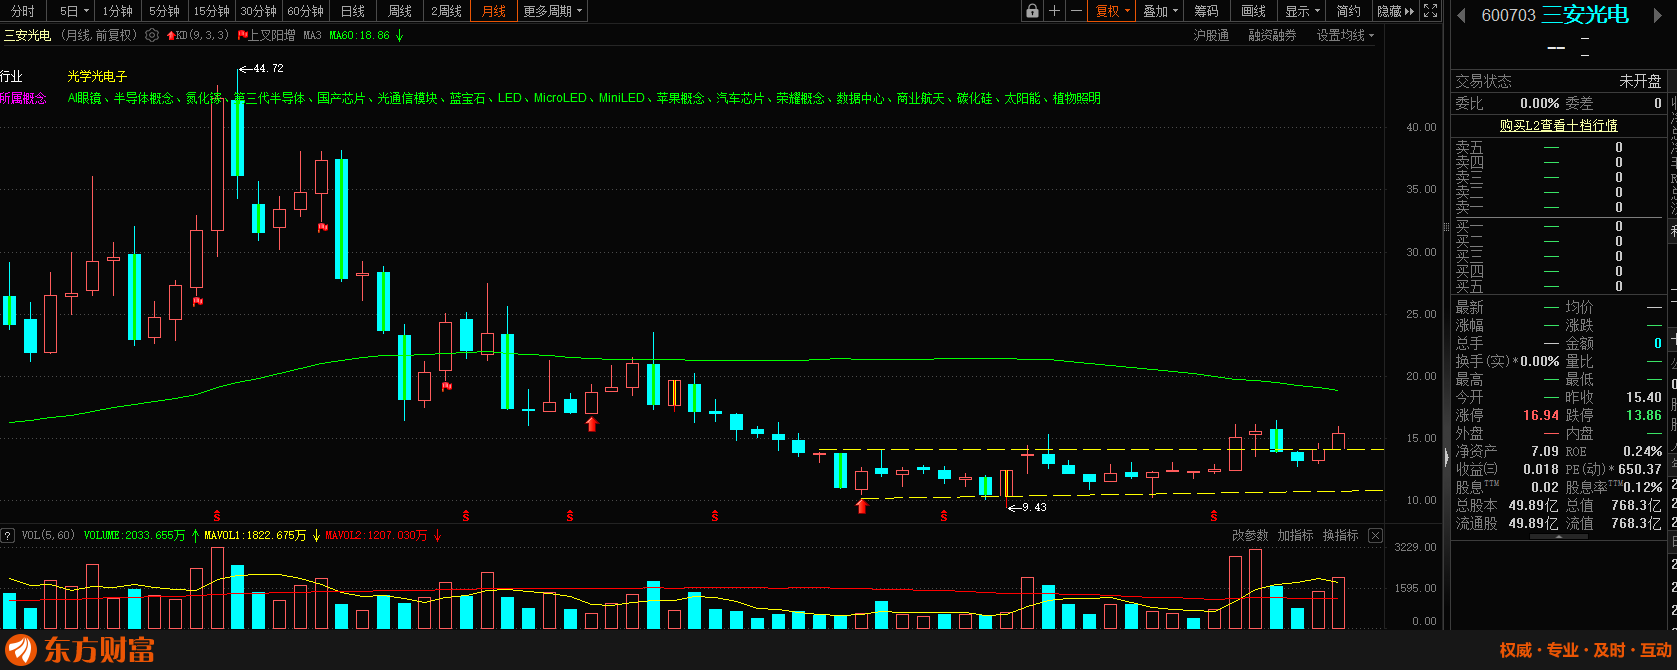Switch to 分时 intraday view
Viewport: 1677px width, 670px height.
click(22, 11)
